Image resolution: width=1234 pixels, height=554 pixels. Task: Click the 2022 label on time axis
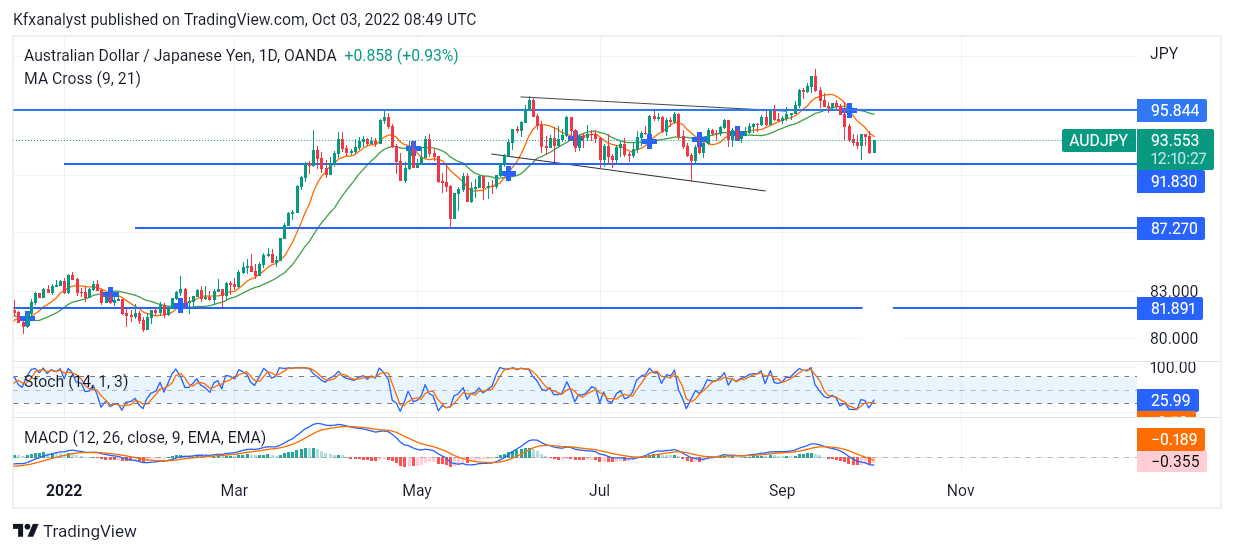64,490
